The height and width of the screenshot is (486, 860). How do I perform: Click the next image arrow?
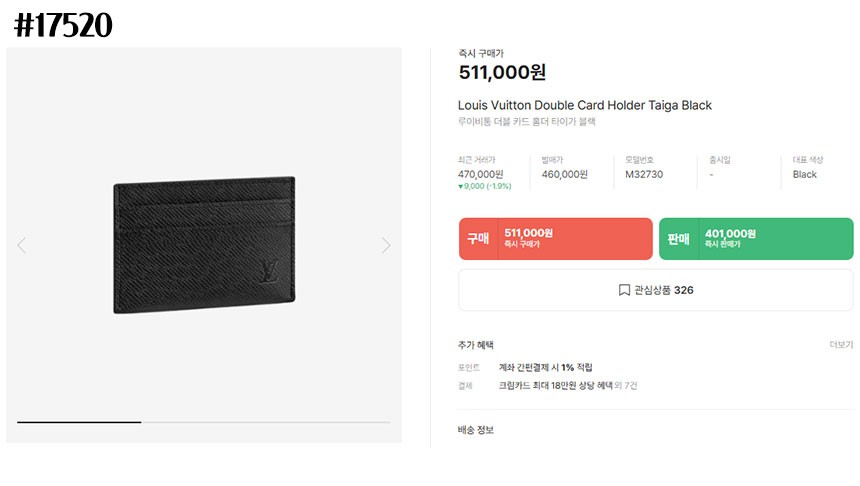coord(386,245)
